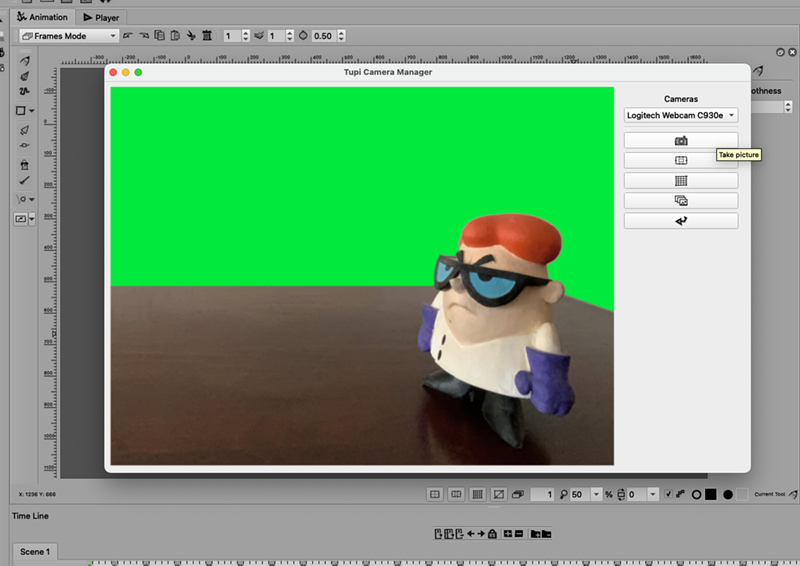The width and height of the screenshot is (800, 566).
Task: Switch to the Player tab
Action: point(101,18)
